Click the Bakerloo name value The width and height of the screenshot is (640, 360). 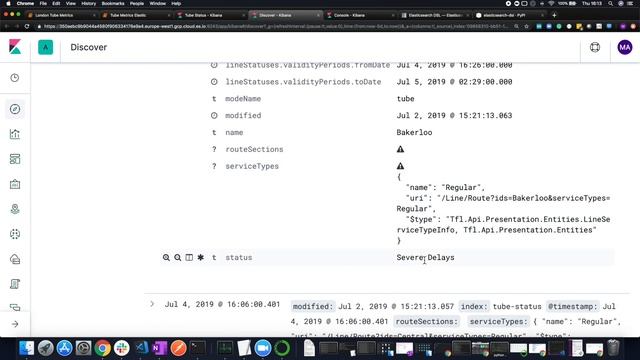click(414, 132)
